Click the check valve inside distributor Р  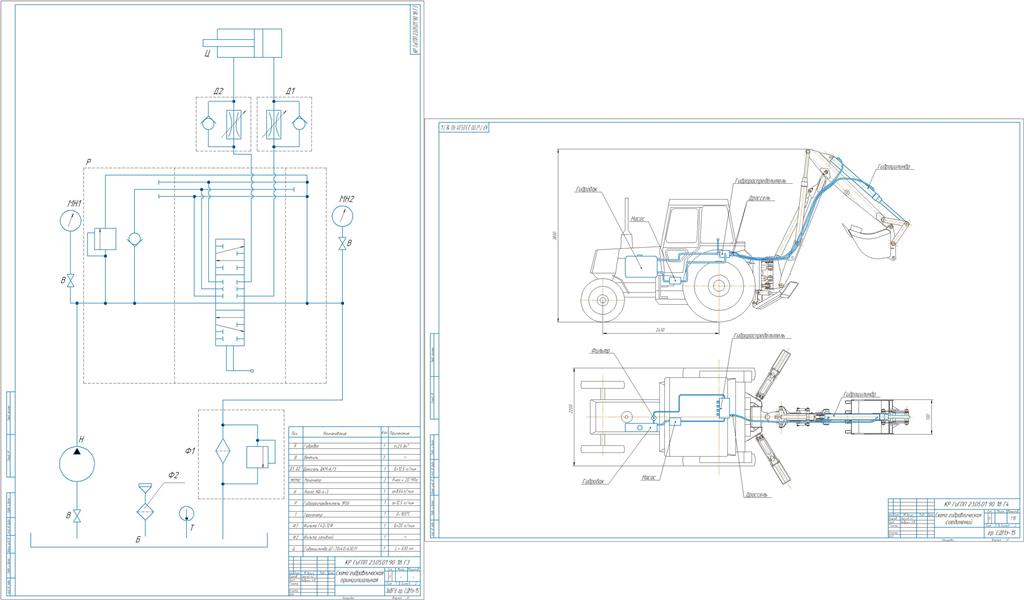point(134,240)
